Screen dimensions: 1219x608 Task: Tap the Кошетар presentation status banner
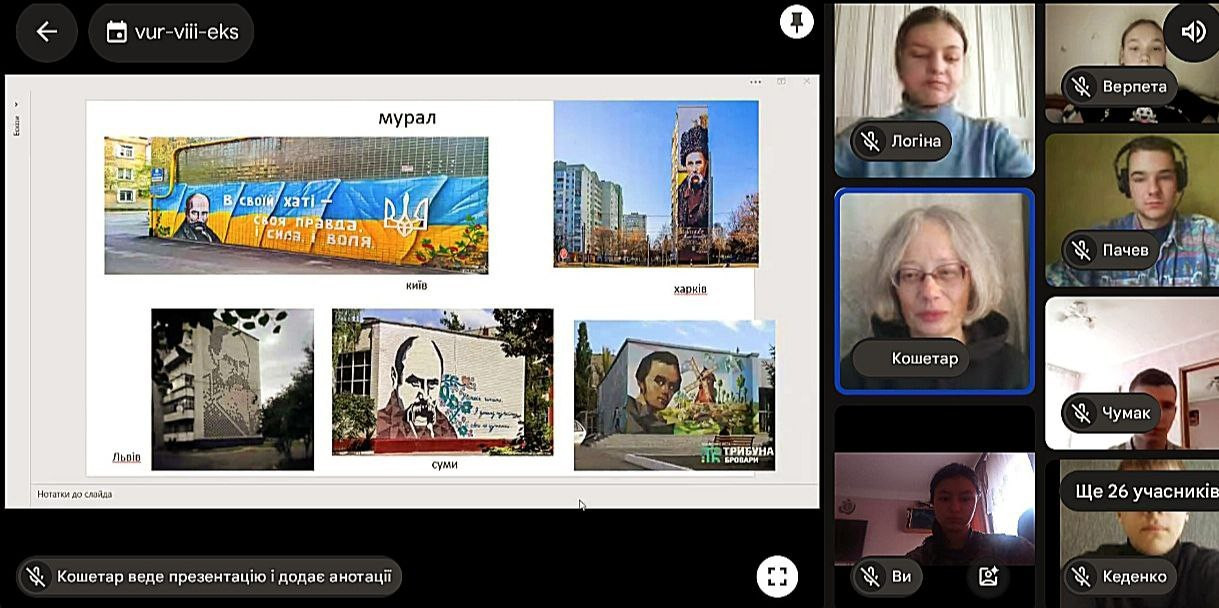click(212, 576)
